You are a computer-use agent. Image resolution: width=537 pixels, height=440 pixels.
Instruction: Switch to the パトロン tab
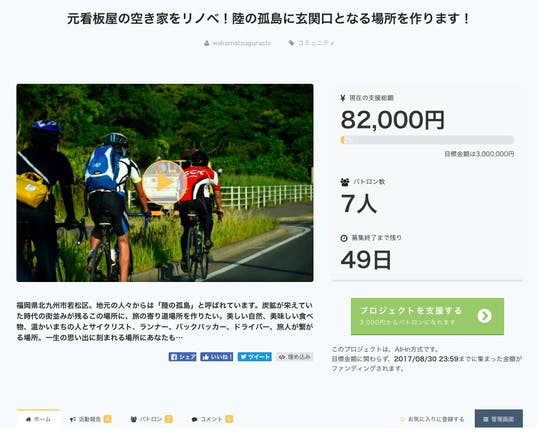pyautogui.click(x=151, y=419)
